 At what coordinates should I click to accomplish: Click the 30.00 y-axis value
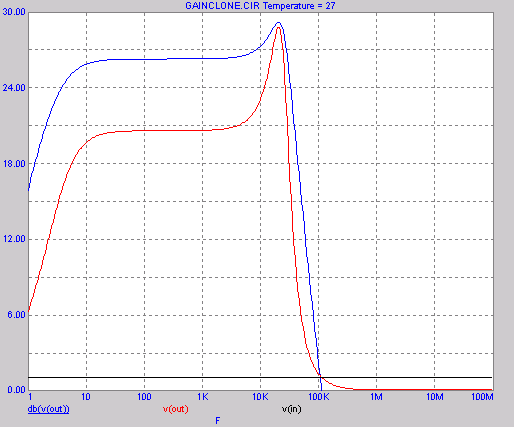[14, 12]
